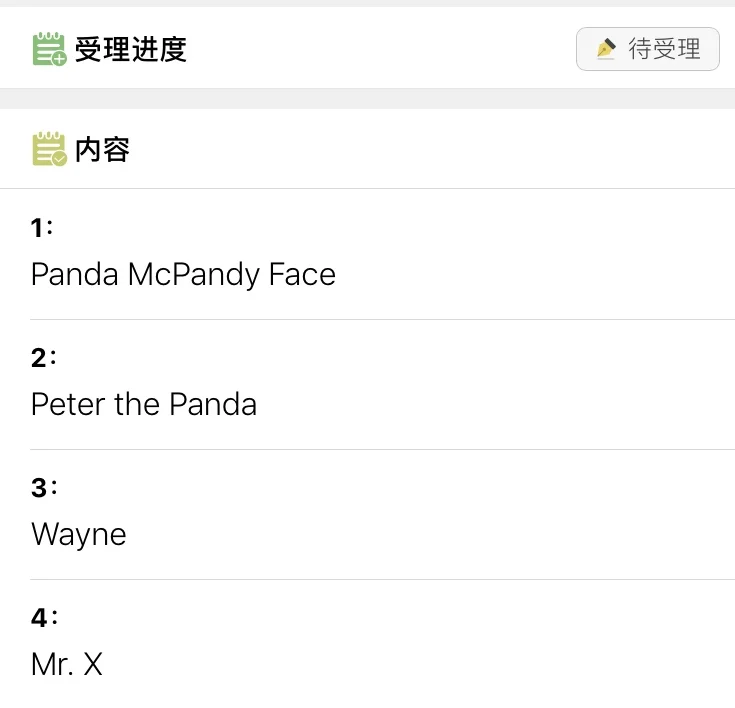
Task: Select the entry Panda McPandy Face
Action: tap(183, 275)
